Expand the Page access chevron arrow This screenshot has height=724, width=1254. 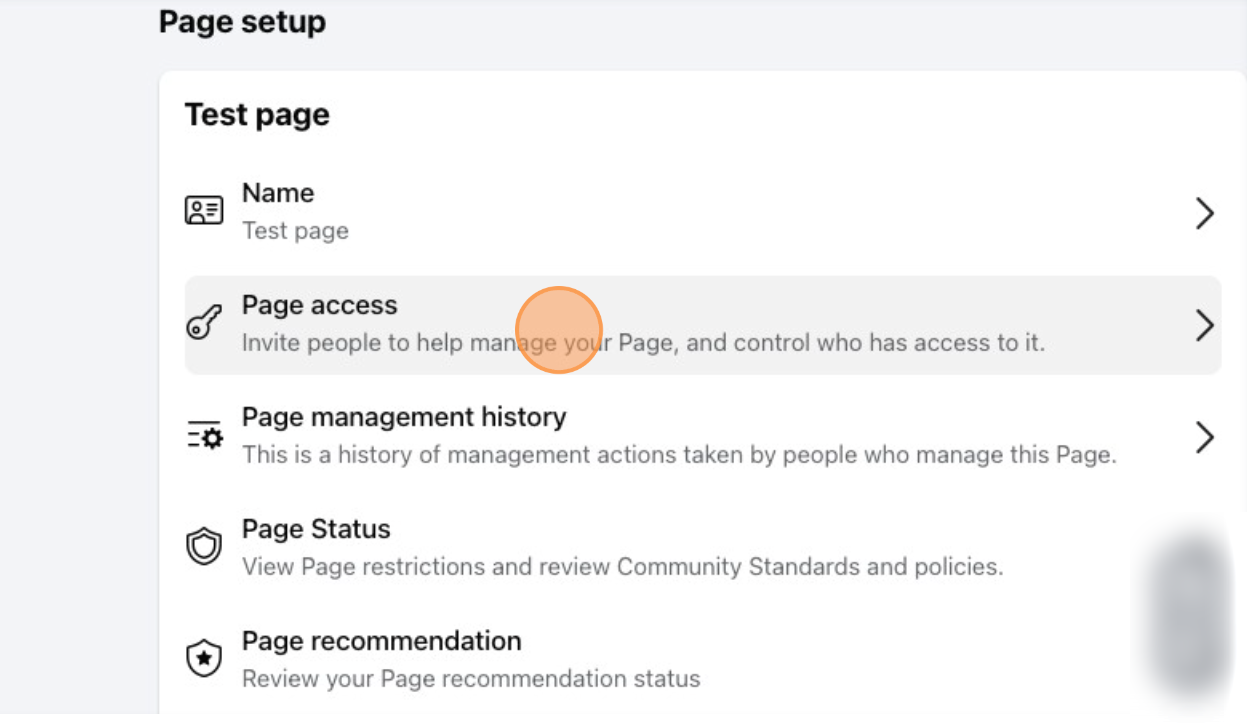[x=1204, y=325]
